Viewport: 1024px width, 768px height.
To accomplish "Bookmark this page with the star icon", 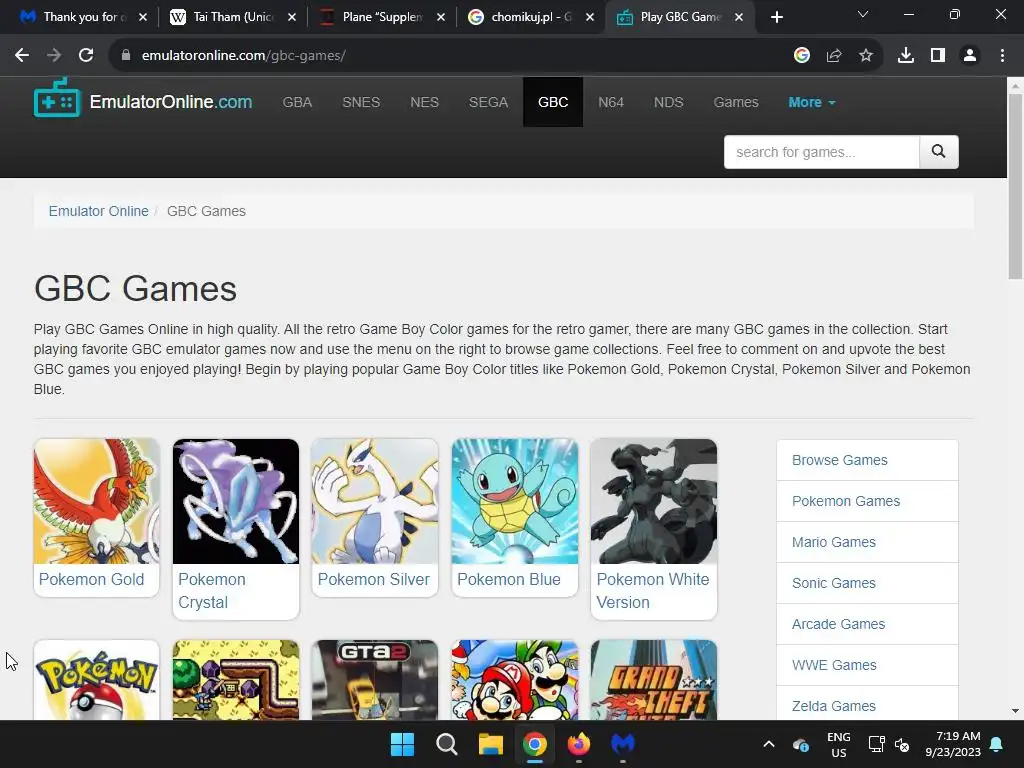I will [x=866, y=56].
